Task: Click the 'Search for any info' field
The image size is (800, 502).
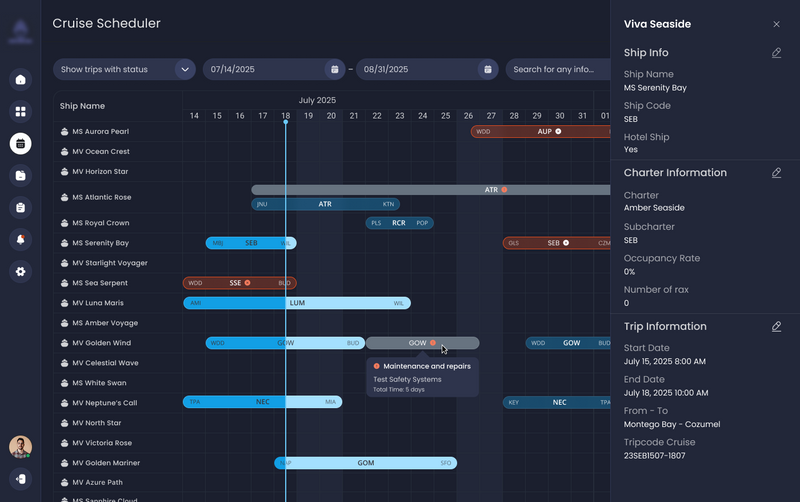Action: tap(555, 70)
